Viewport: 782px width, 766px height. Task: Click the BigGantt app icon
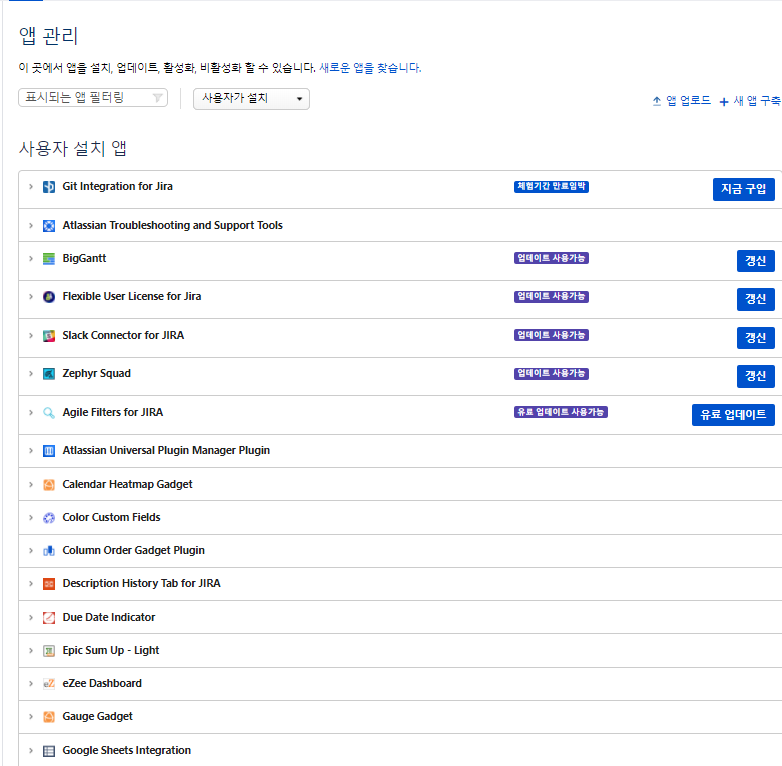click(x=49, y=259)
